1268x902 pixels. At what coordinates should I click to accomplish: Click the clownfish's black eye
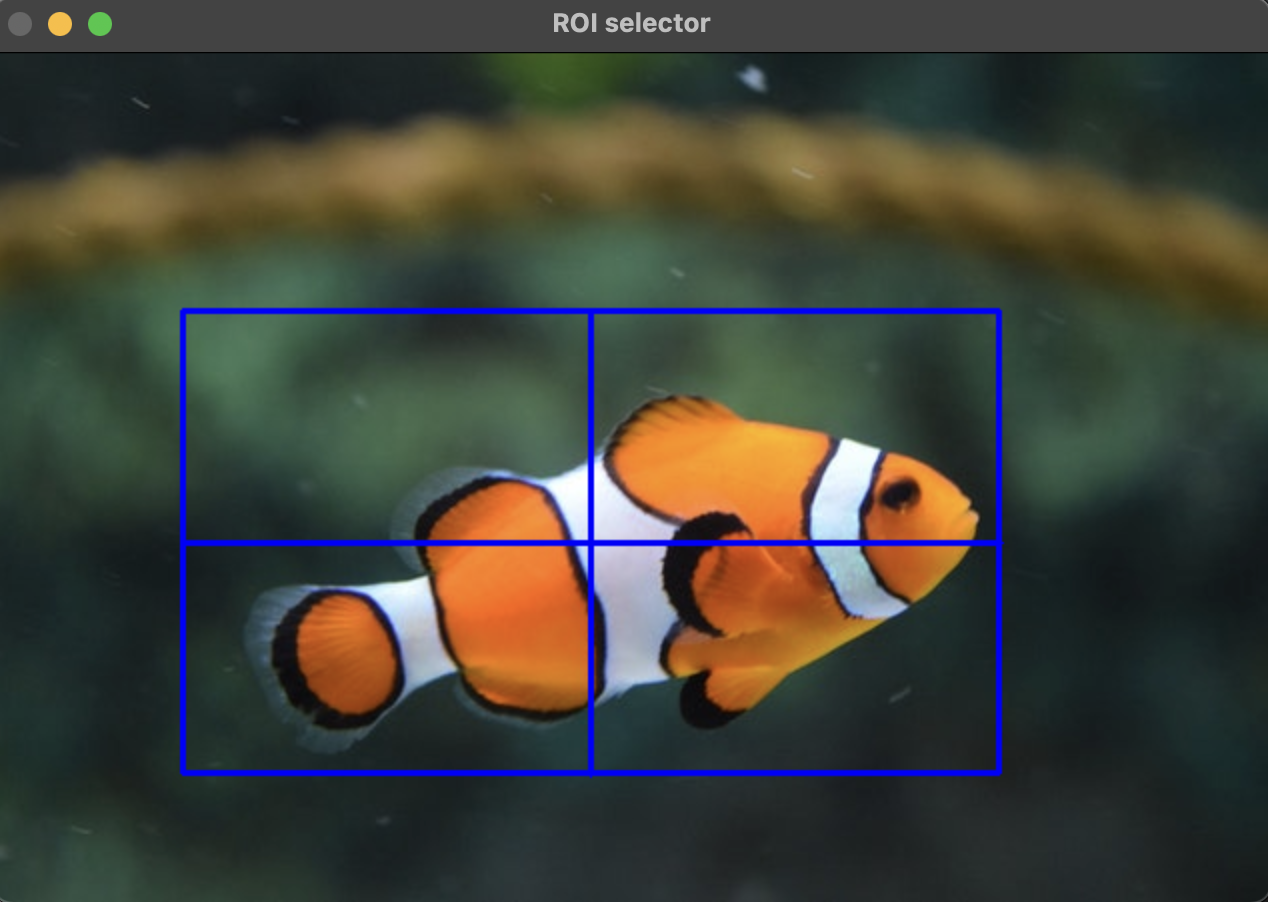(x=900, y=493)
